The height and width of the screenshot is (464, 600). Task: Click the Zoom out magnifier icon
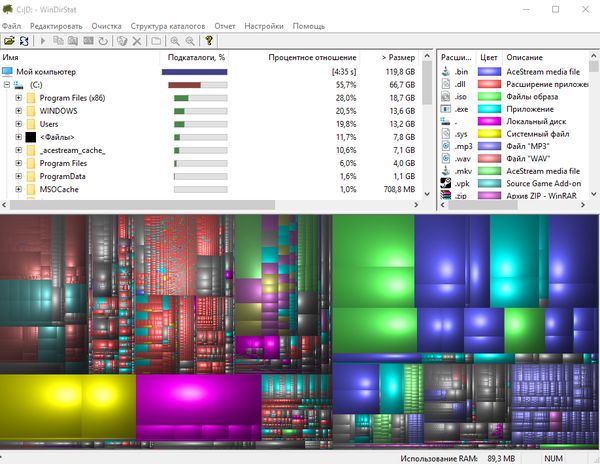point(190,41)
